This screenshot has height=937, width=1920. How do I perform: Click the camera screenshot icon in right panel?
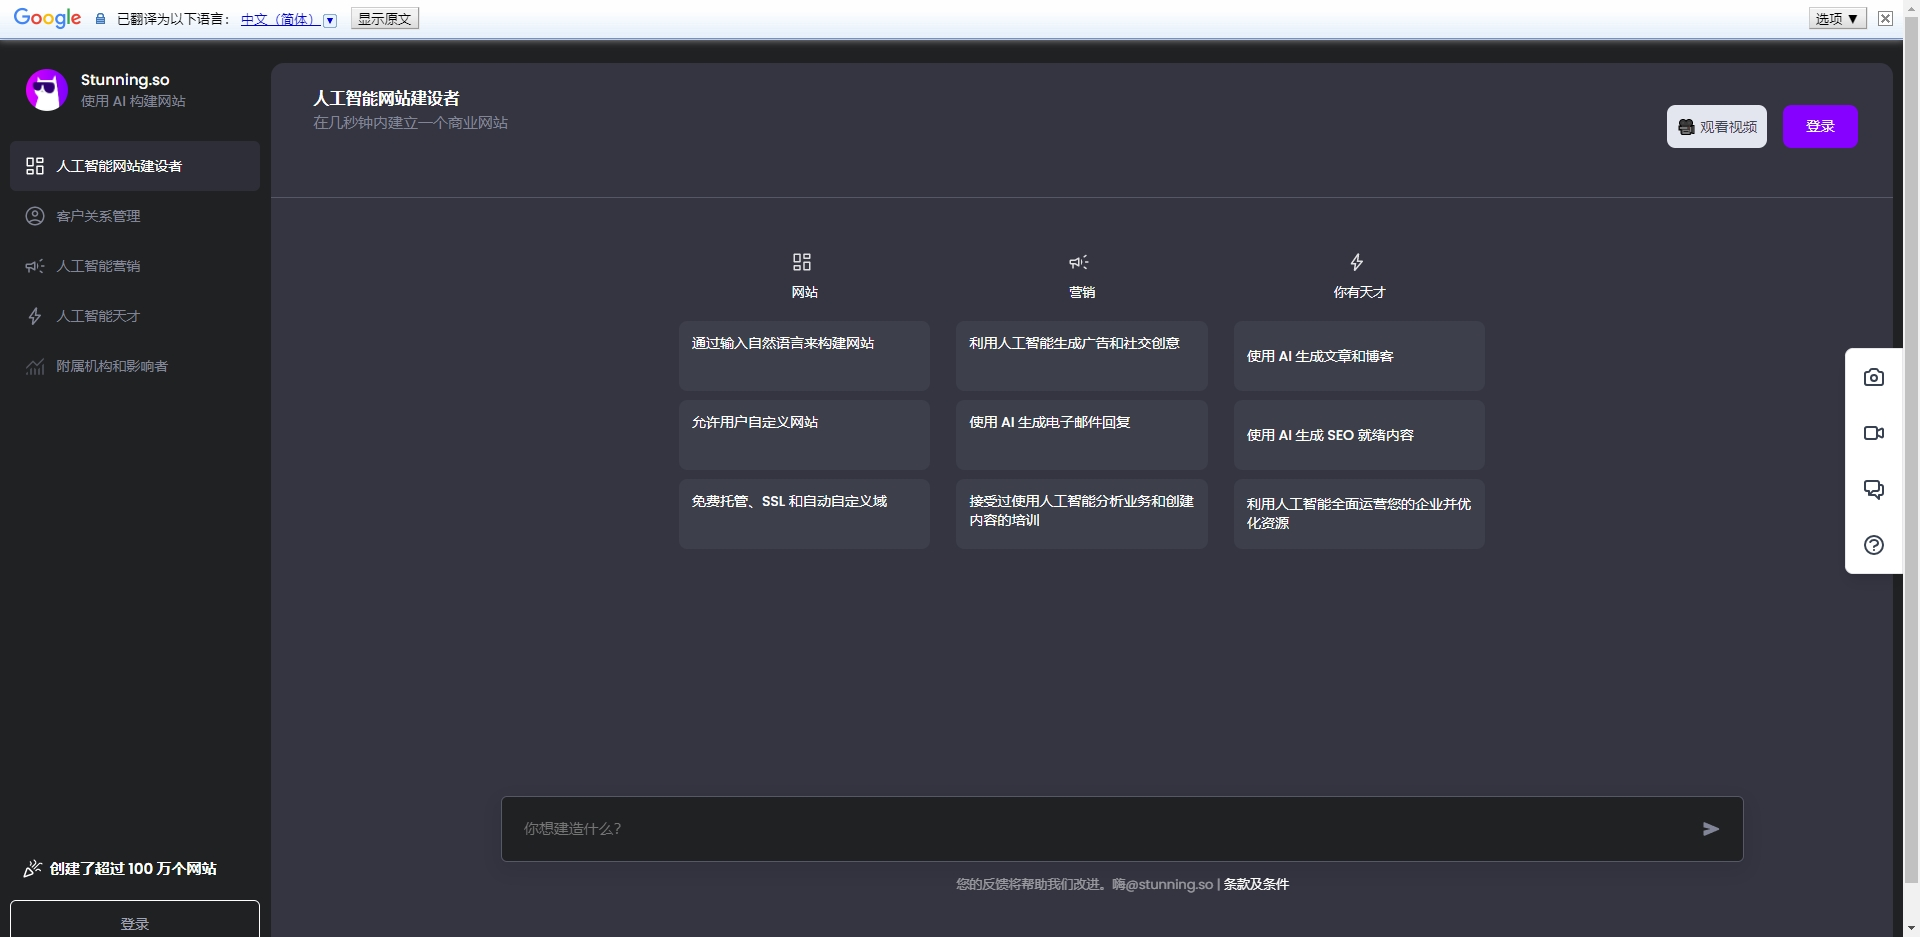pyautogui.click(x=1873, y=377)
